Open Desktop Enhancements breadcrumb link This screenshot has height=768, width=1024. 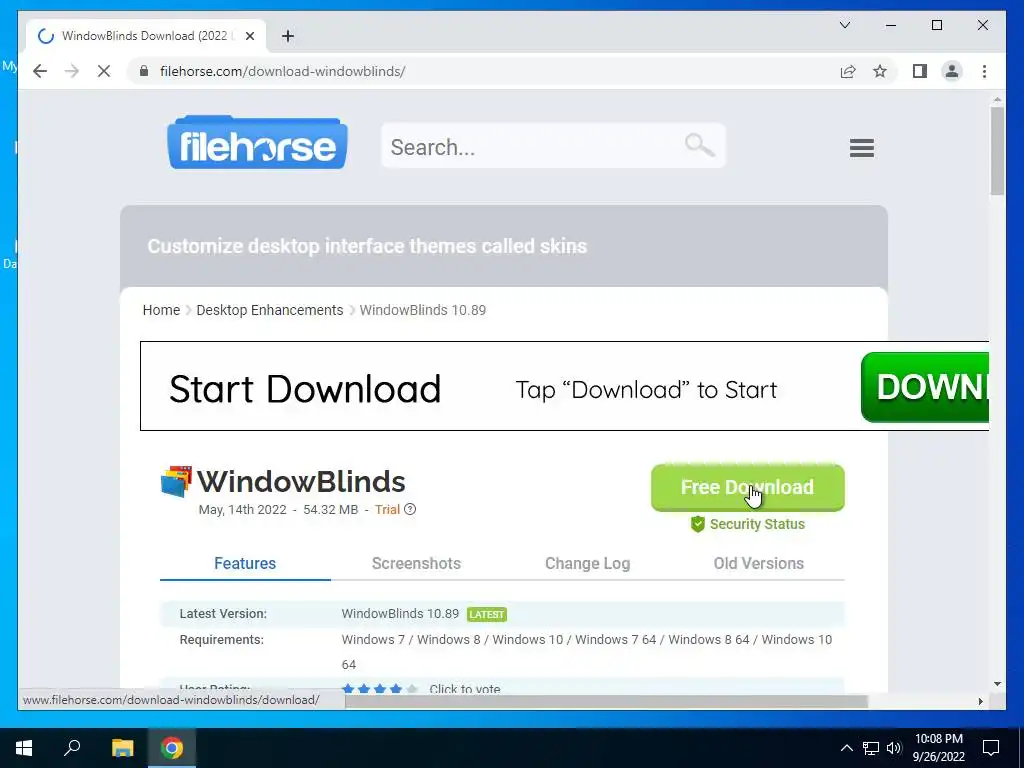pos(270,310)
